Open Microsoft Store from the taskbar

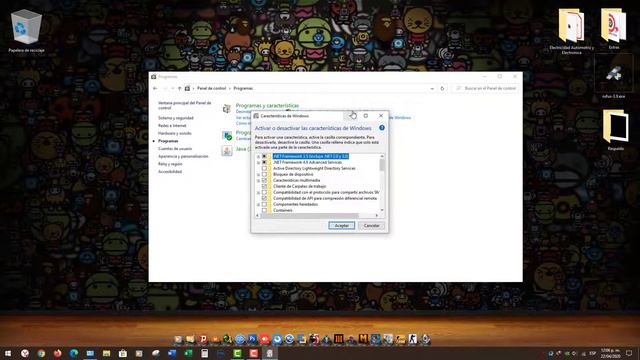click(123, 353)
